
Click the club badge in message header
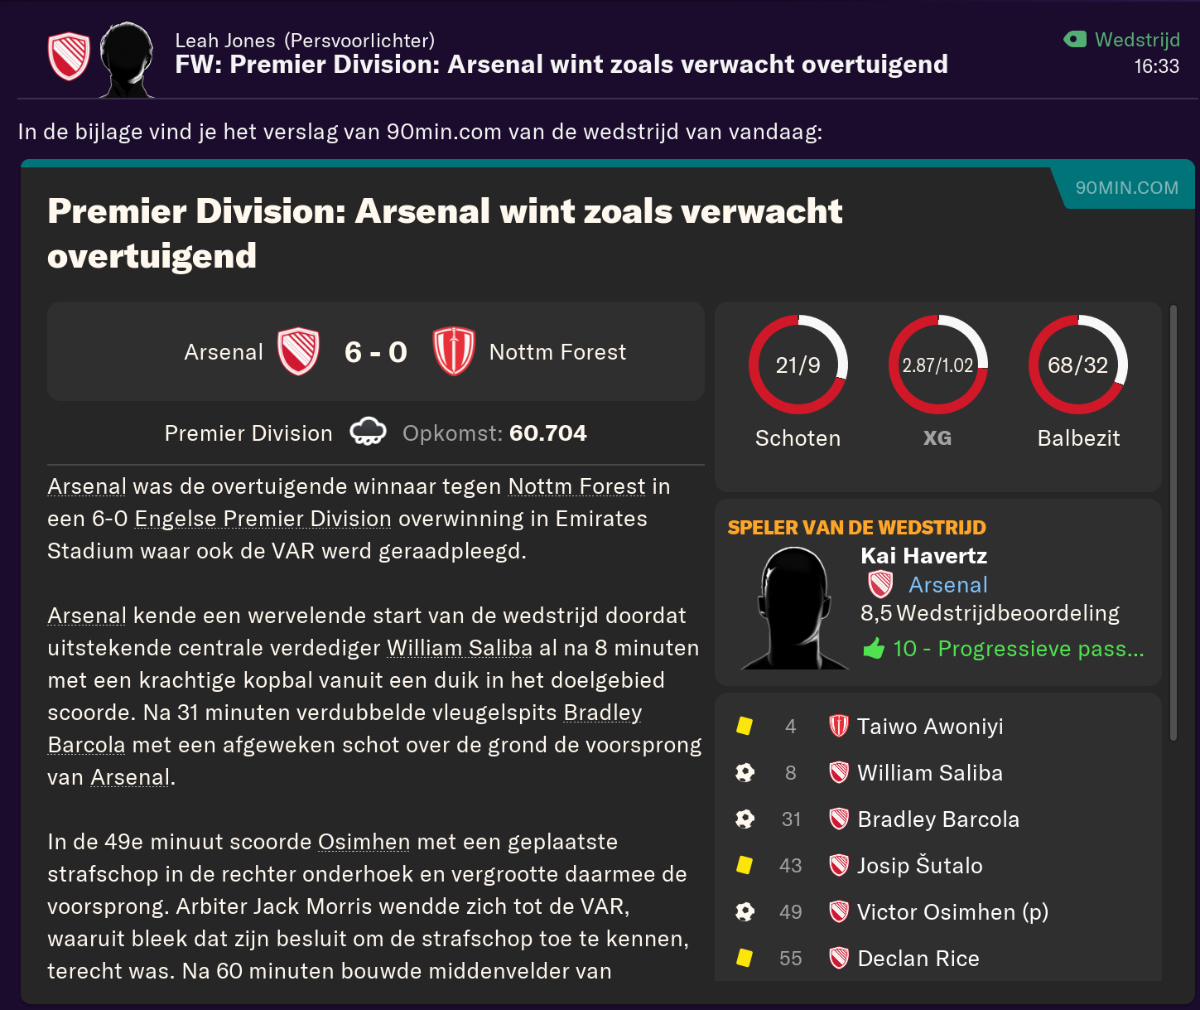point(69,57)
